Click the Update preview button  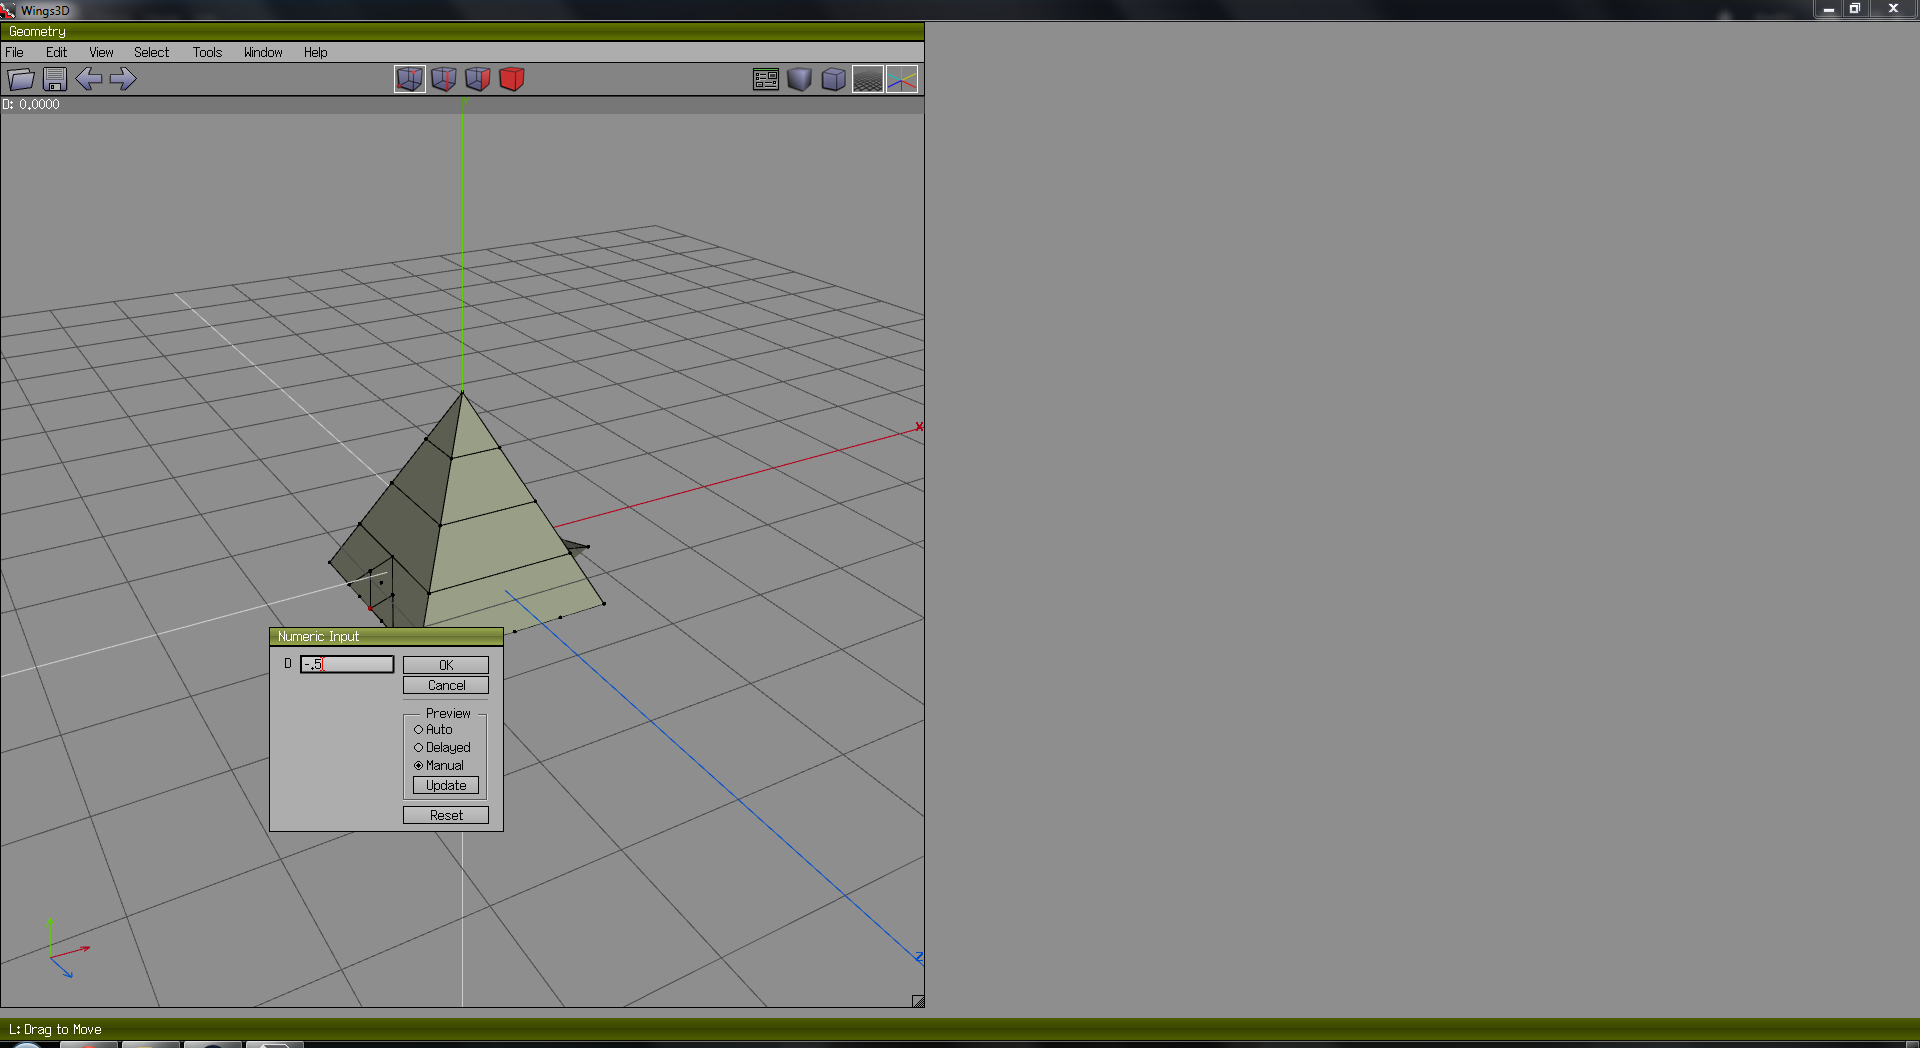coord(446,786)
